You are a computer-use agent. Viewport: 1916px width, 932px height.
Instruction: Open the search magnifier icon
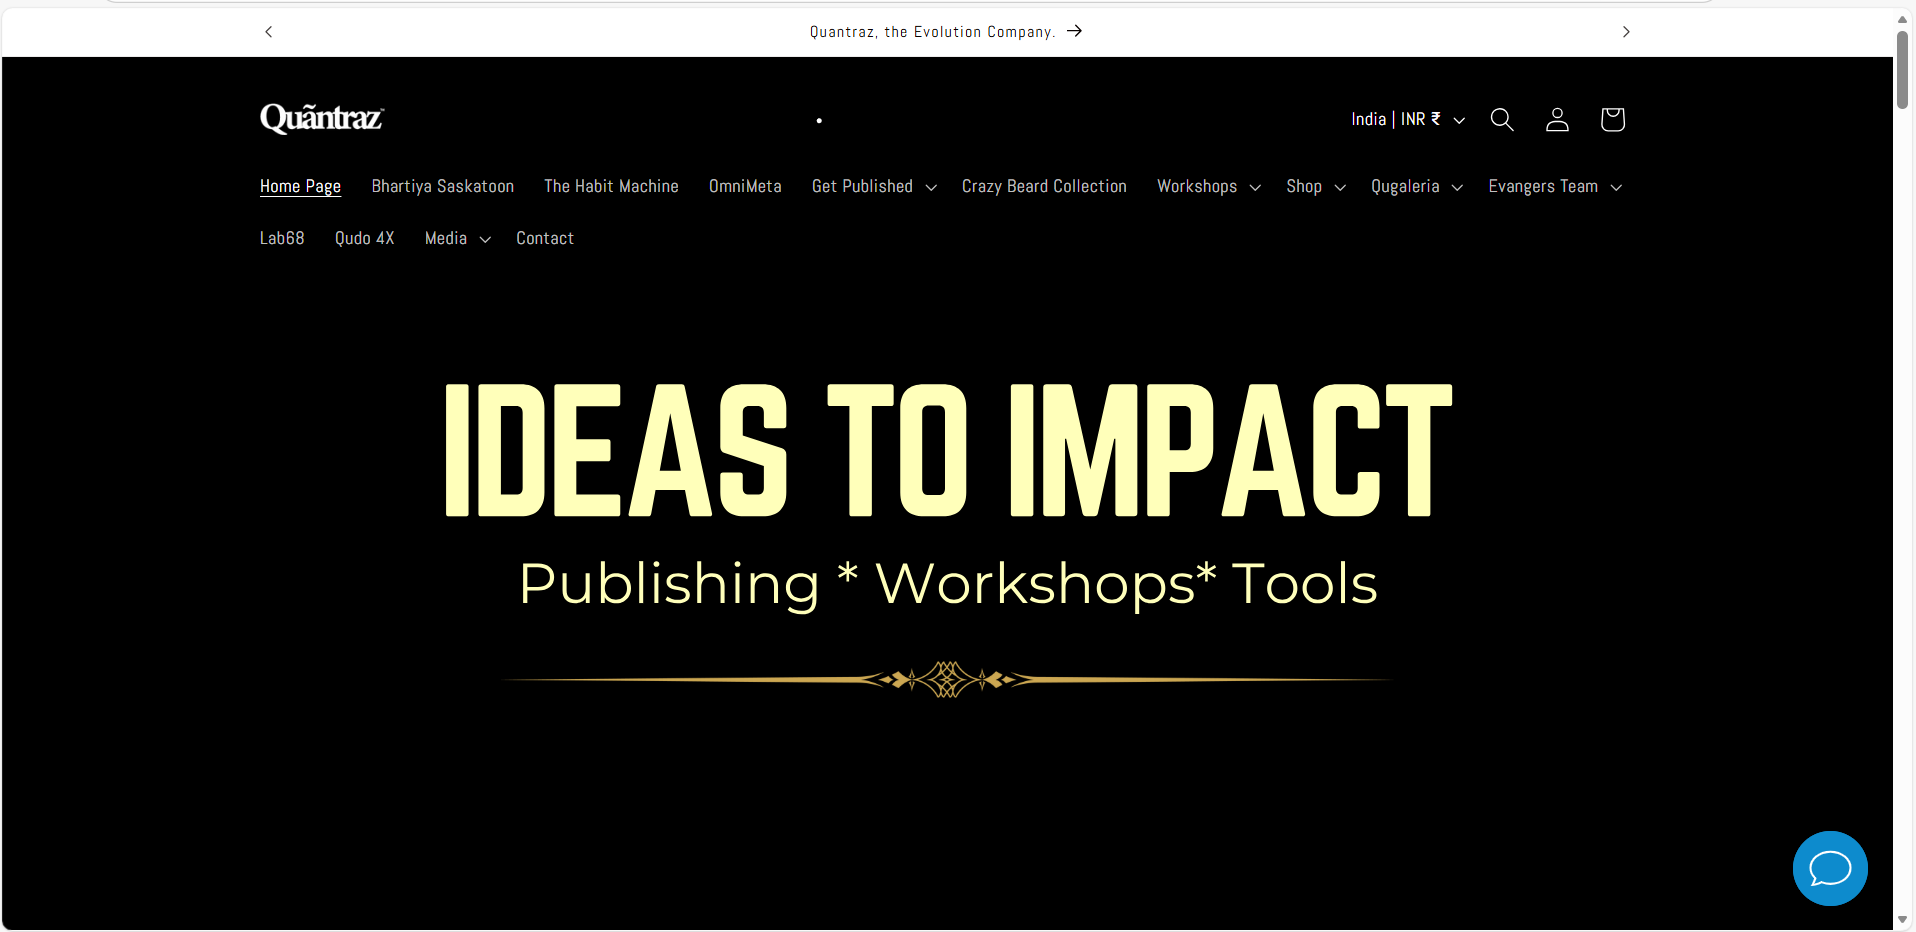(x=1501, y=120)
